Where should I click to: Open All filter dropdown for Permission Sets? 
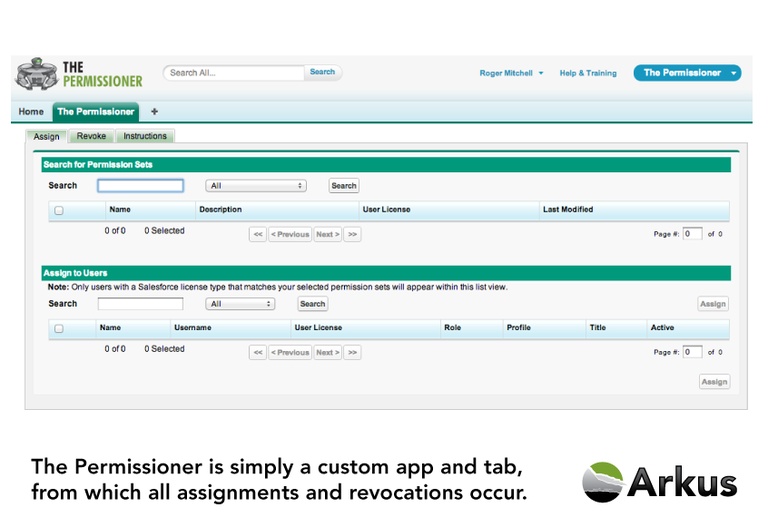(x=256, y=186)
